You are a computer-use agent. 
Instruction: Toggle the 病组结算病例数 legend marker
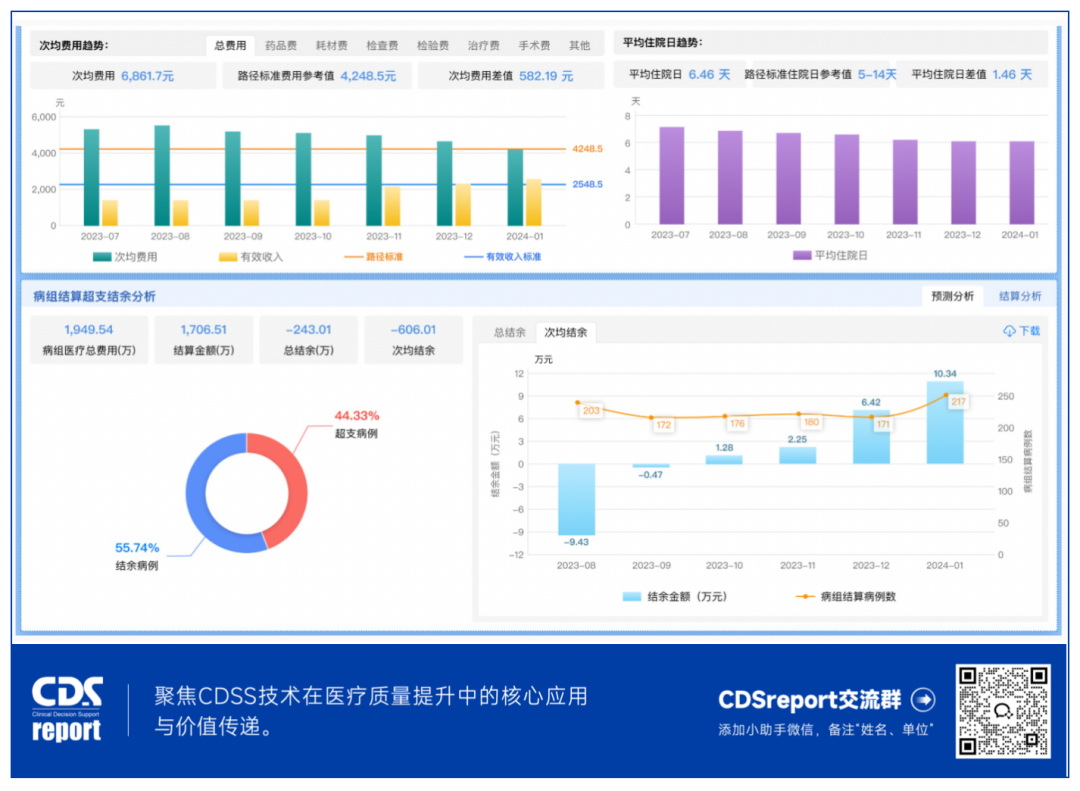pos(804,597)
